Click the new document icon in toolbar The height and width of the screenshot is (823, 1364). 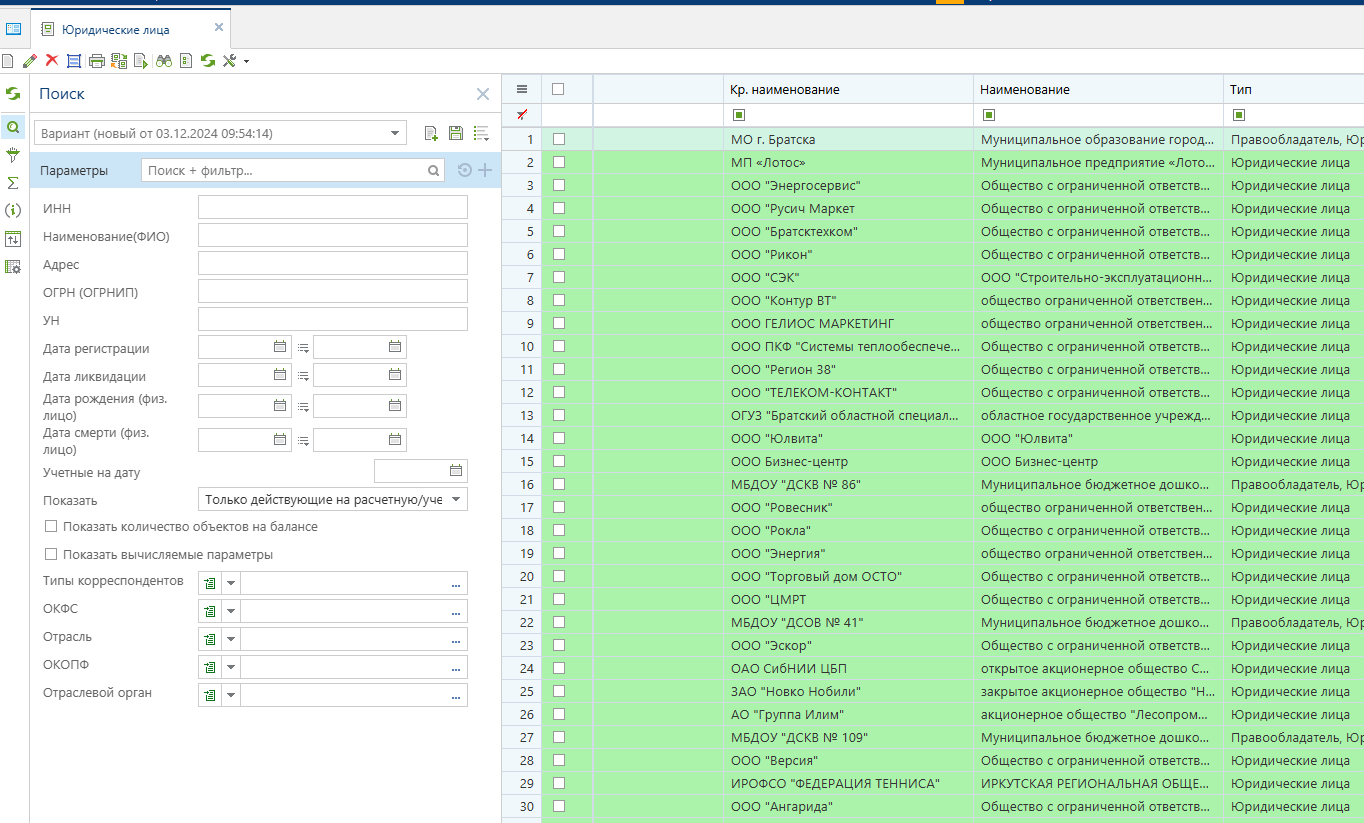8,61
